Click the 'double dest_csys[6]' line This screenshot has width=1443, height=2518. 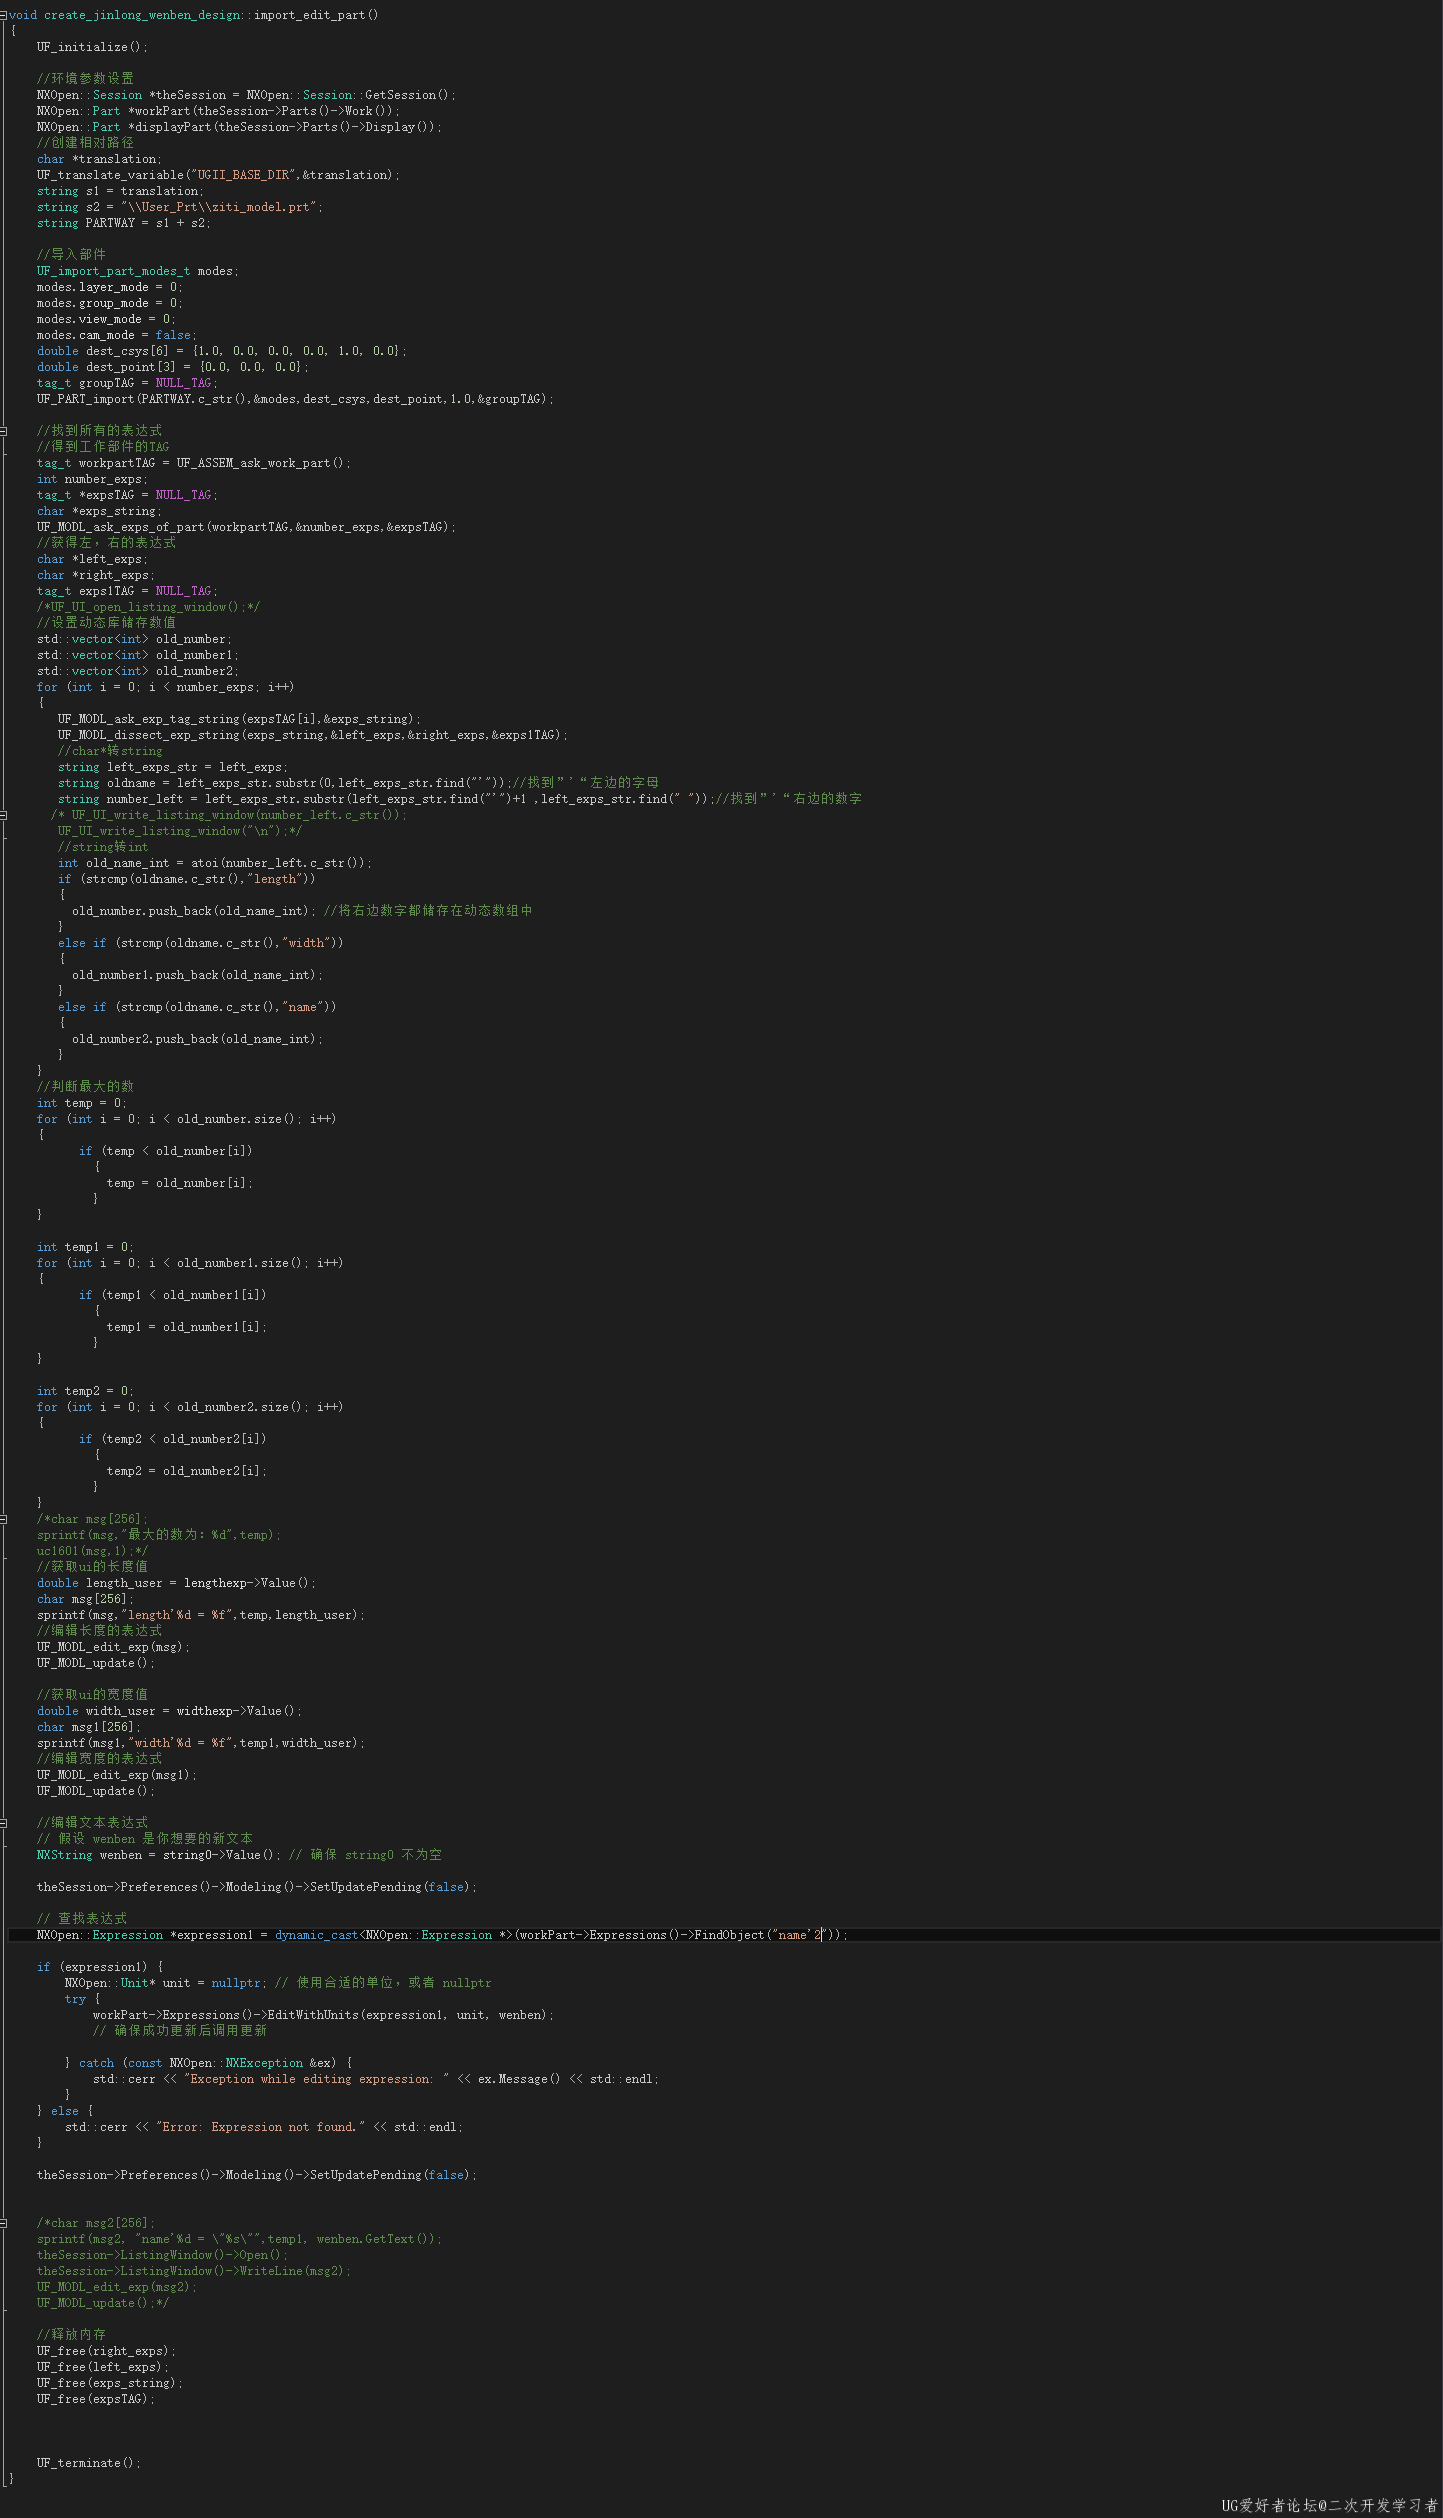click(x=222, y=351)
